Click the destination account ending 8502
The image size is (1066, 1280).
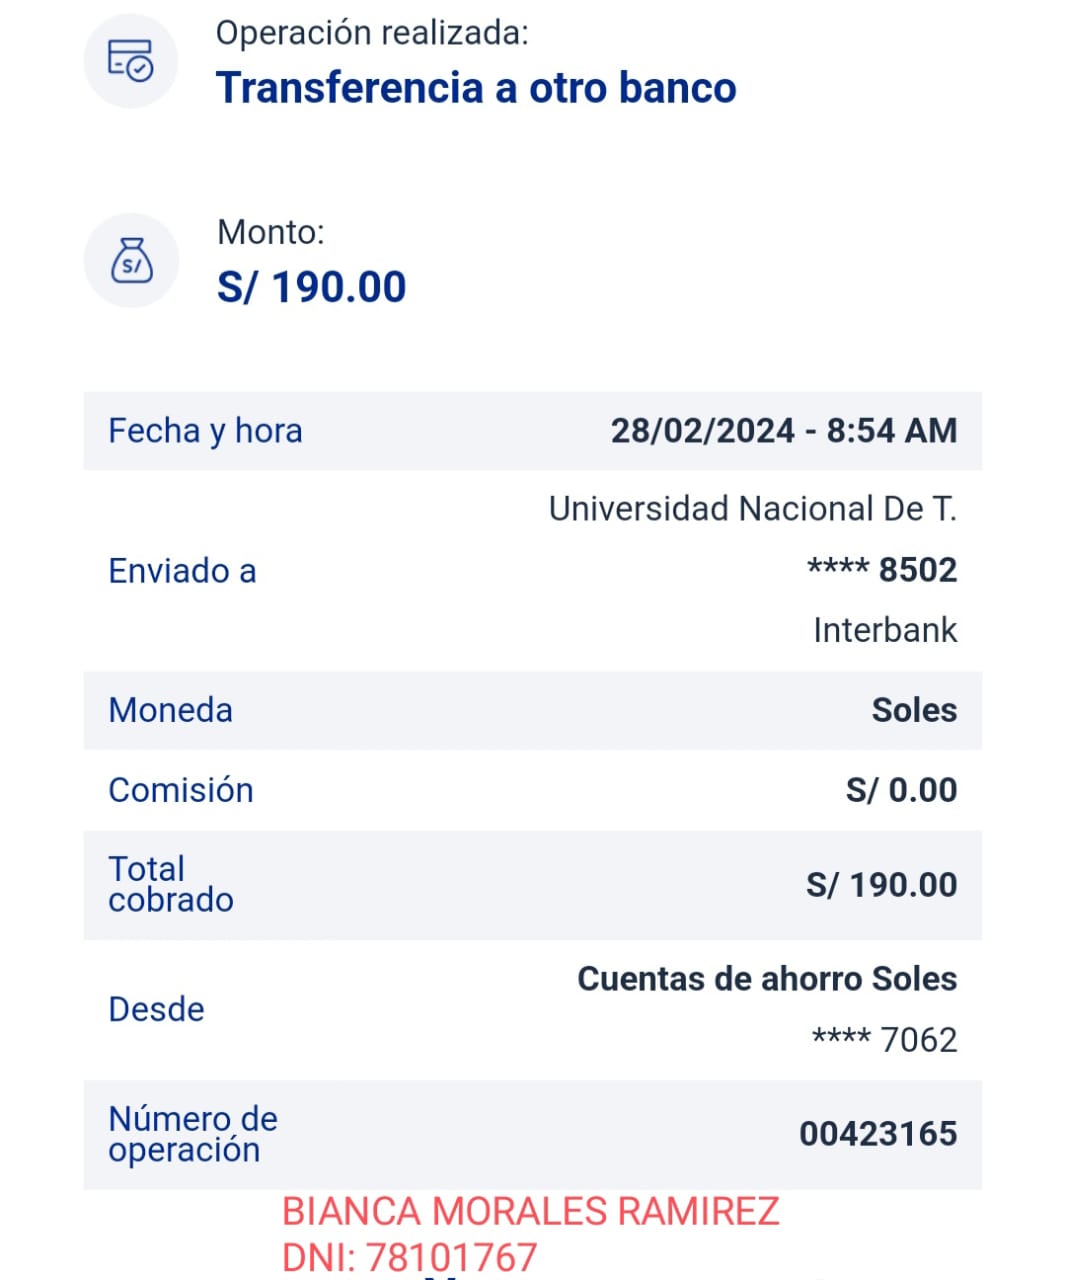(882, 570)
